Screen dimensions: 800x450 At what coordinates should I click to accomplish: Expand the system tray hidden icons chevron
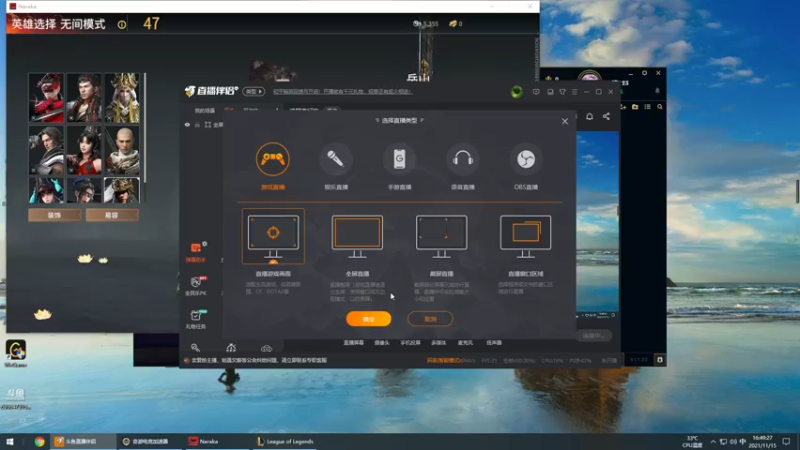pyautogui.click(x=713, y=441)
